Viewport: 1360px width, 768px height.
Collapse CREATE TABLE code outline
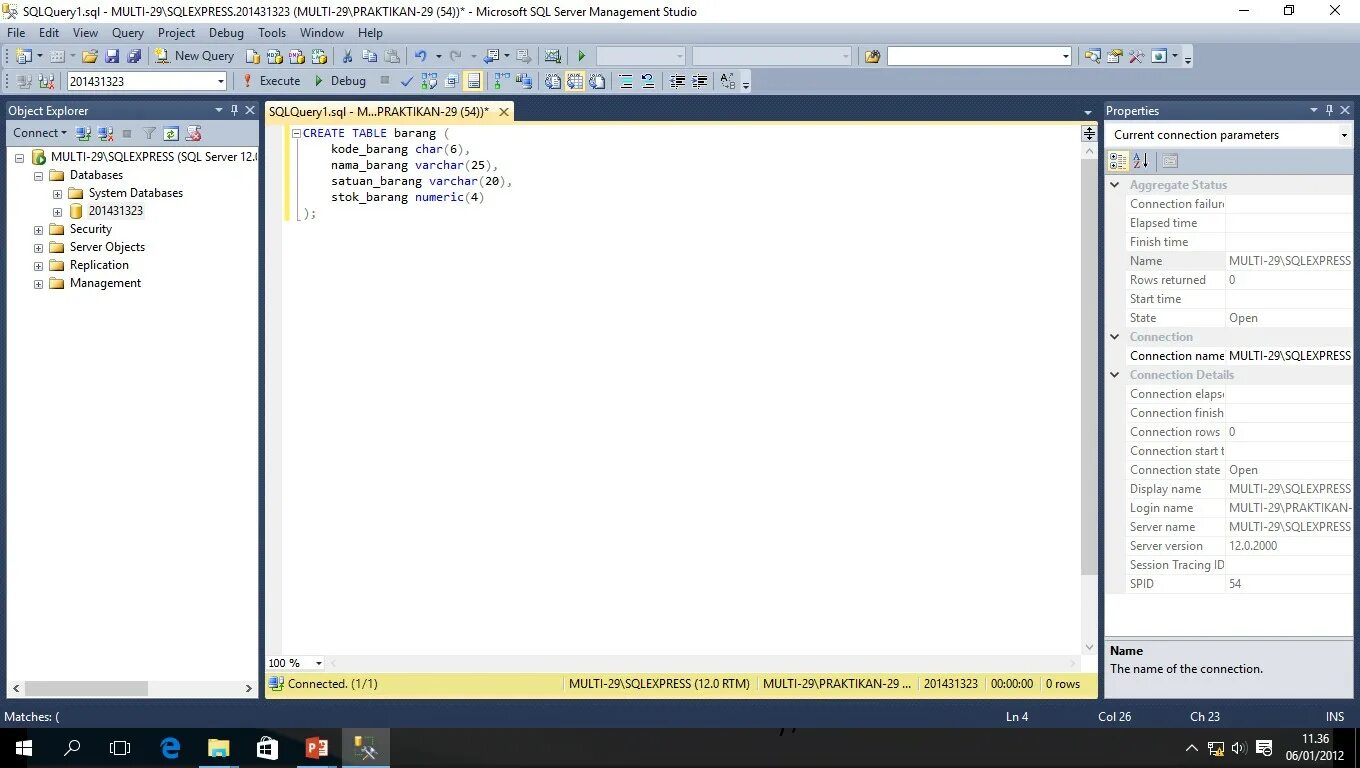tap(296, 133)
